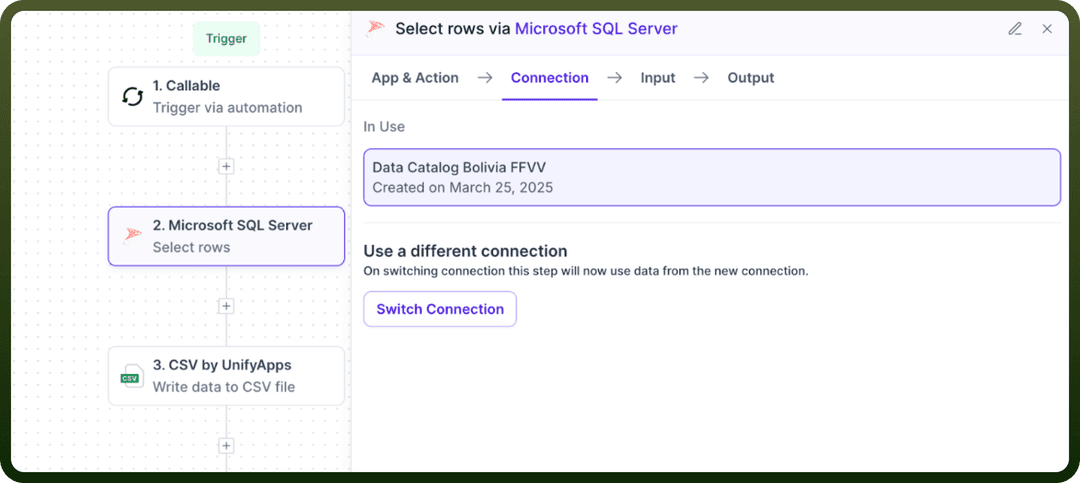This screenshot has width=1080, height=483.
Task: Click the 'Use a different connection' heading
Action: (x=466, y=250)
